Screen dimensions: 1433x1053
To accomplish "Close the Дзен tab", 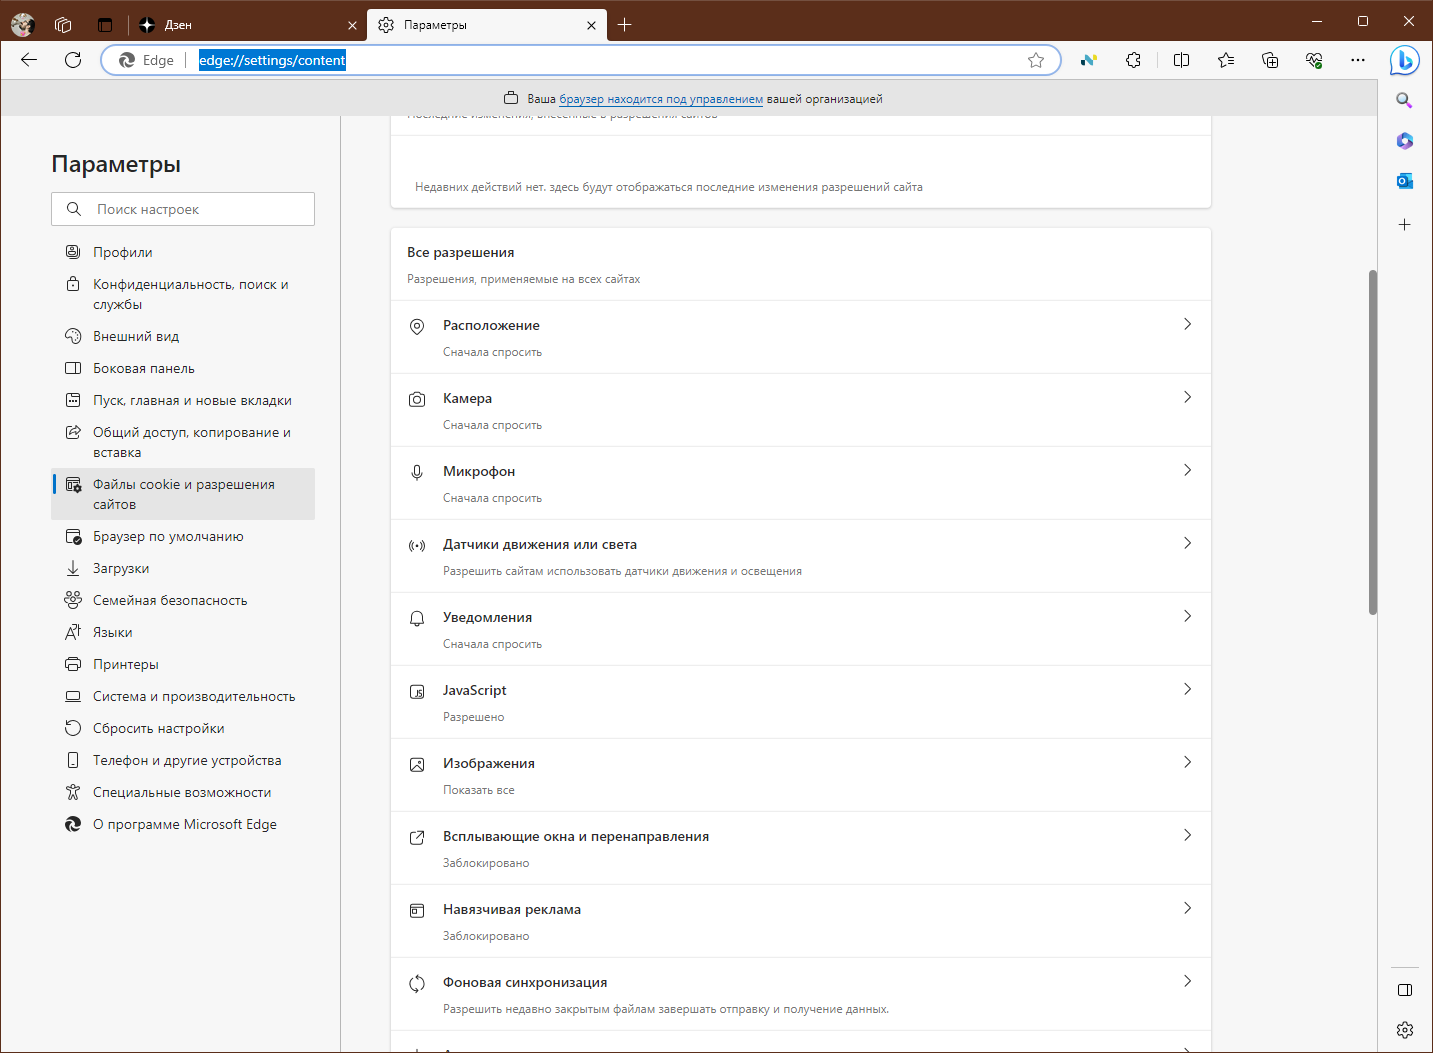I will 352,25.
